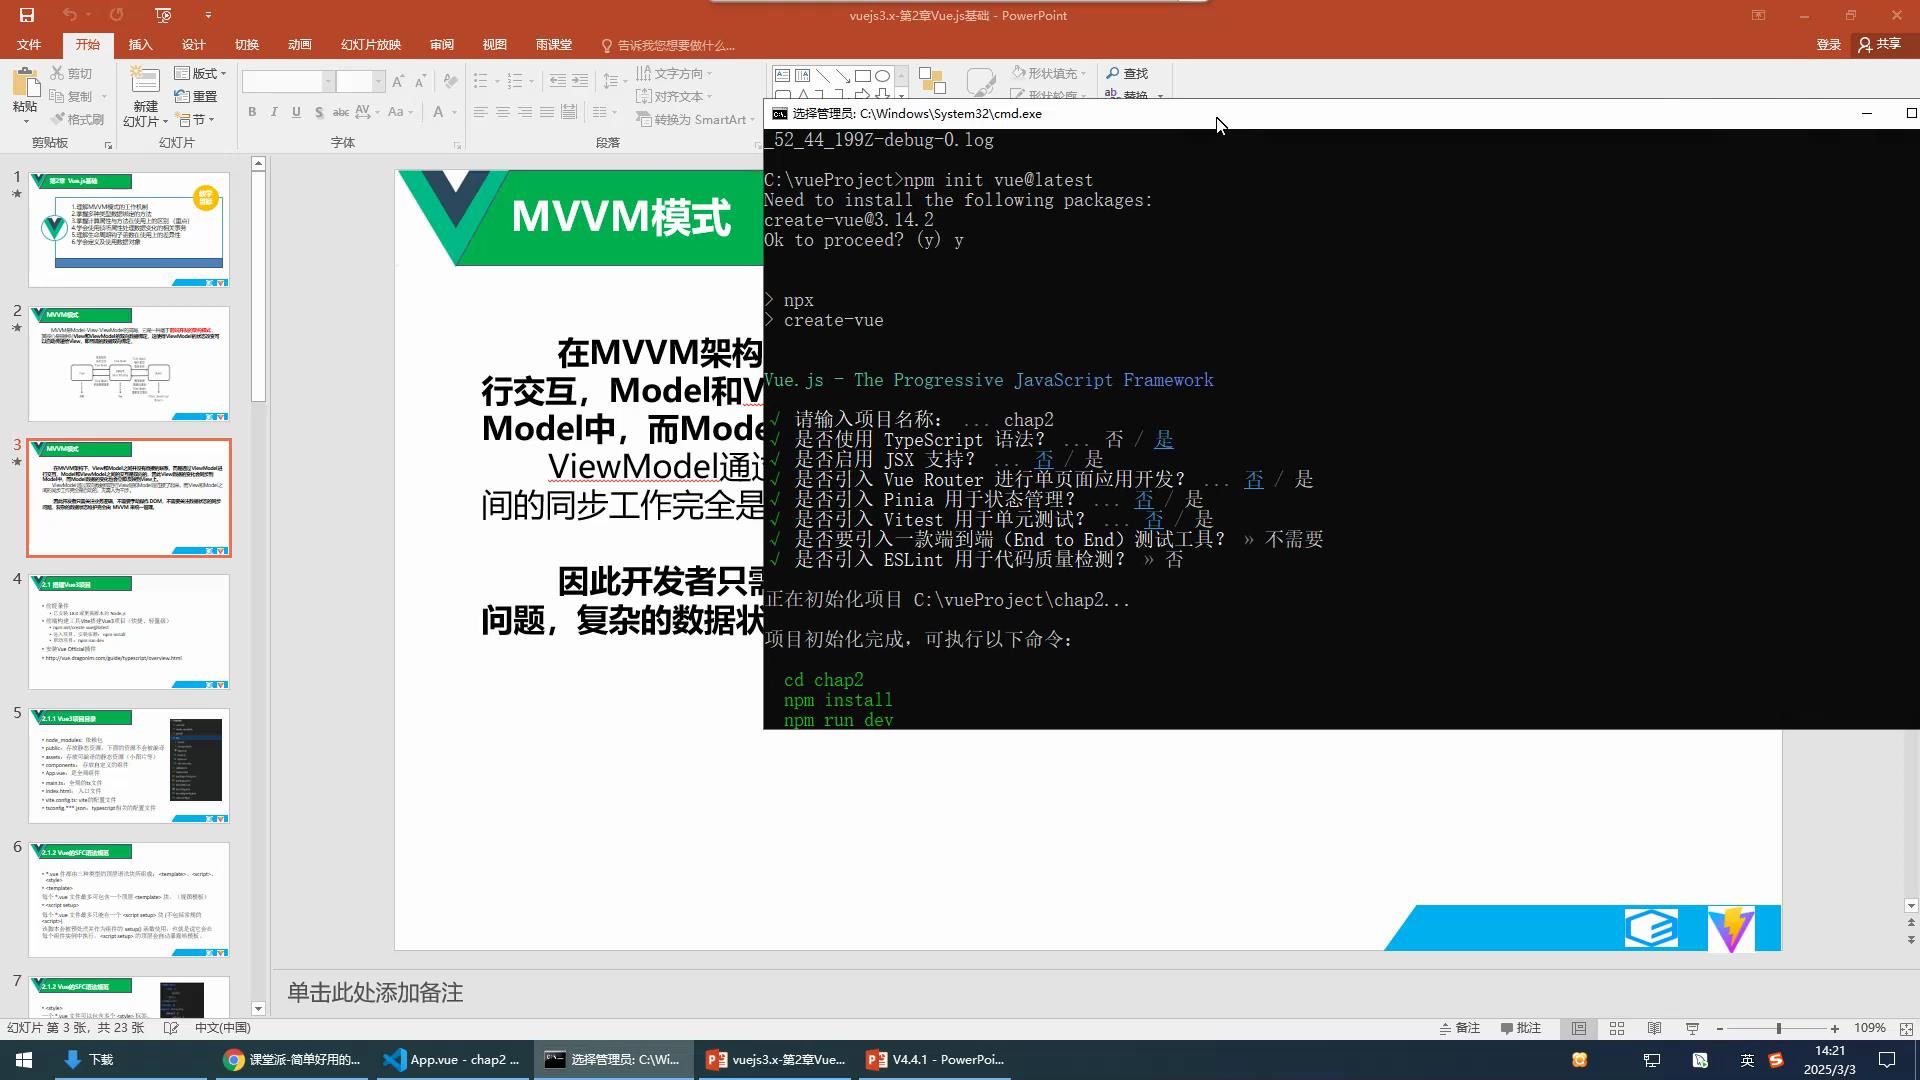
Task: Click the zoom slider handle
Action: coord(1778,1028)
